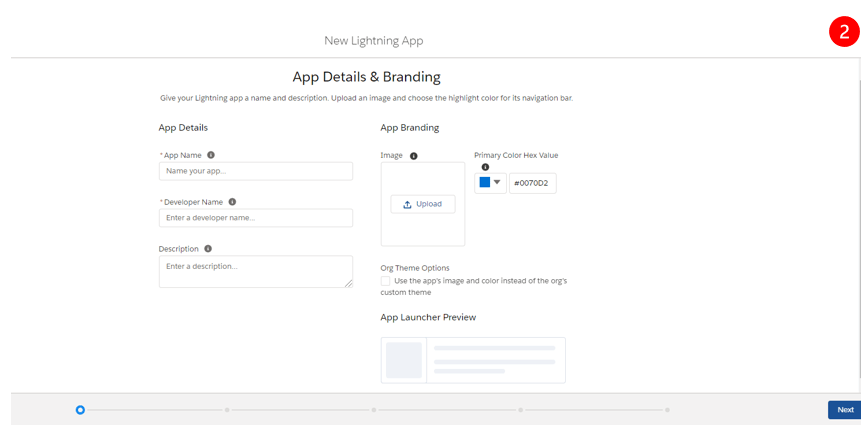
Task: Click the Next button
Action: point(845,410)
